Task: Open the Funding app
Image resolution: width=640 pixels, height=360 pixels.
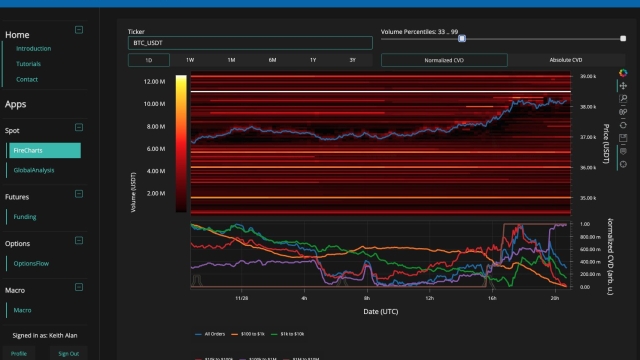Action: 25,217
